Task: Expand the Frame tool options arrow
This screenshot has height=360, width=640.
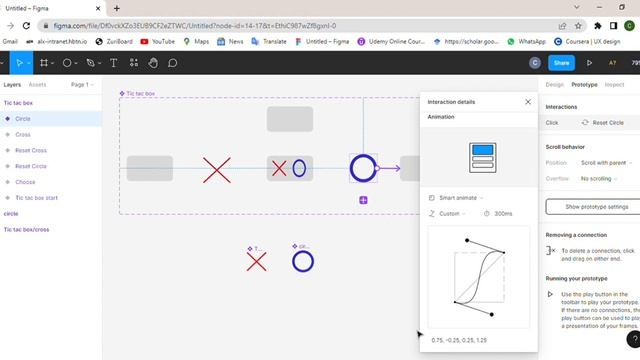Action: tap(53, 63)
